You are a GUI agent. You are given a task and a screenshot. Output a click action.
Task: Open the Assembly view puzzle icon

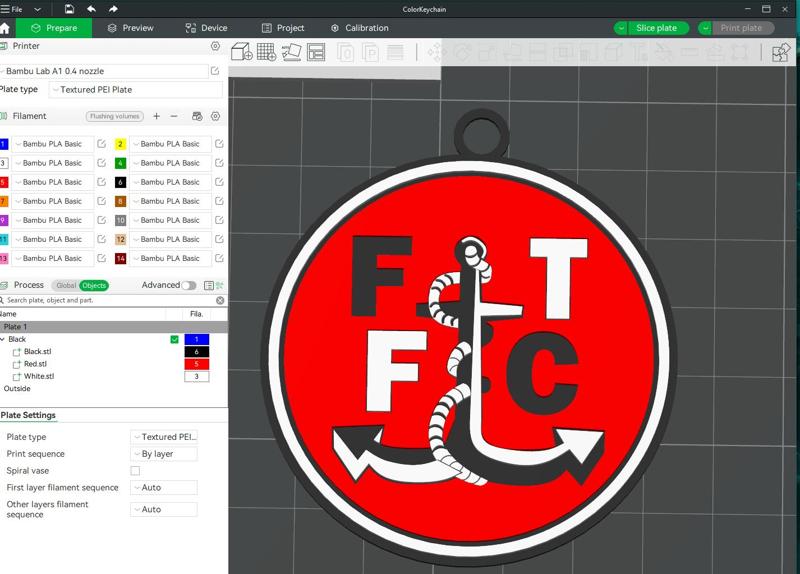tap(781, 52)
